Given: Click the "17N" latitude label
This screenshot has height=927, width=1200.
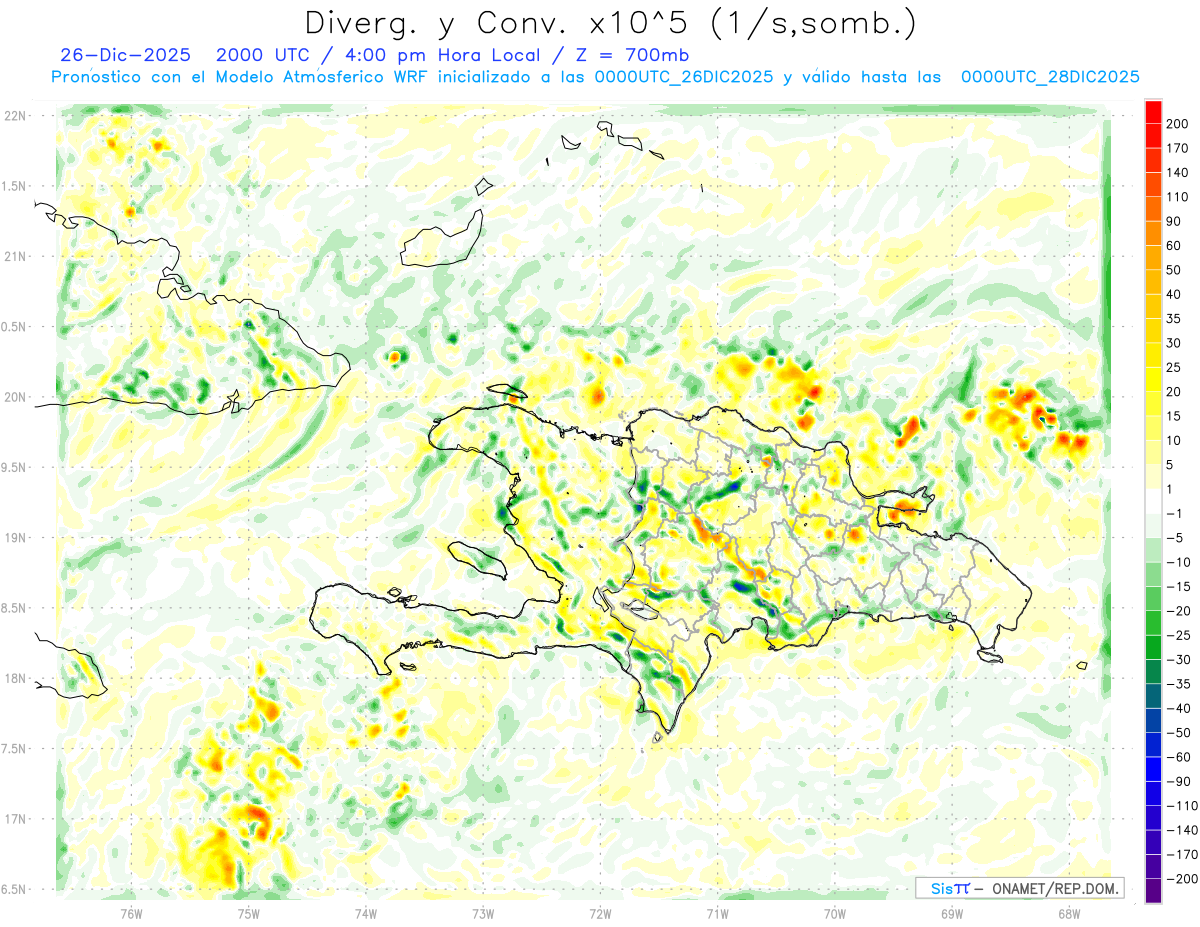Looking at the screenshot, I should coord(15,819).
